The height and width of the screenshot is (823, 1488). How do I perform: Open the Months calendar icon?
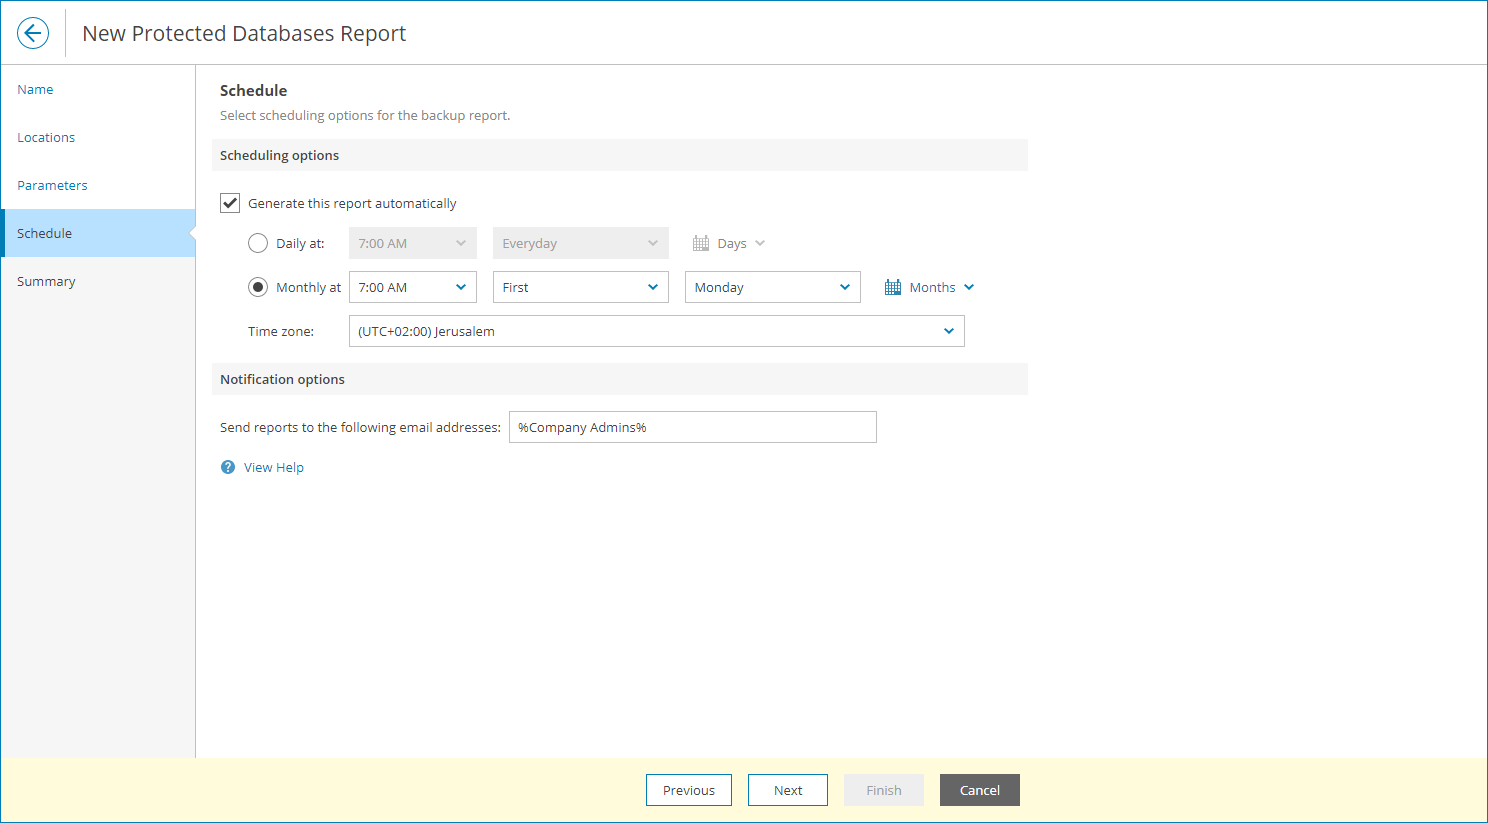(893, 287)
